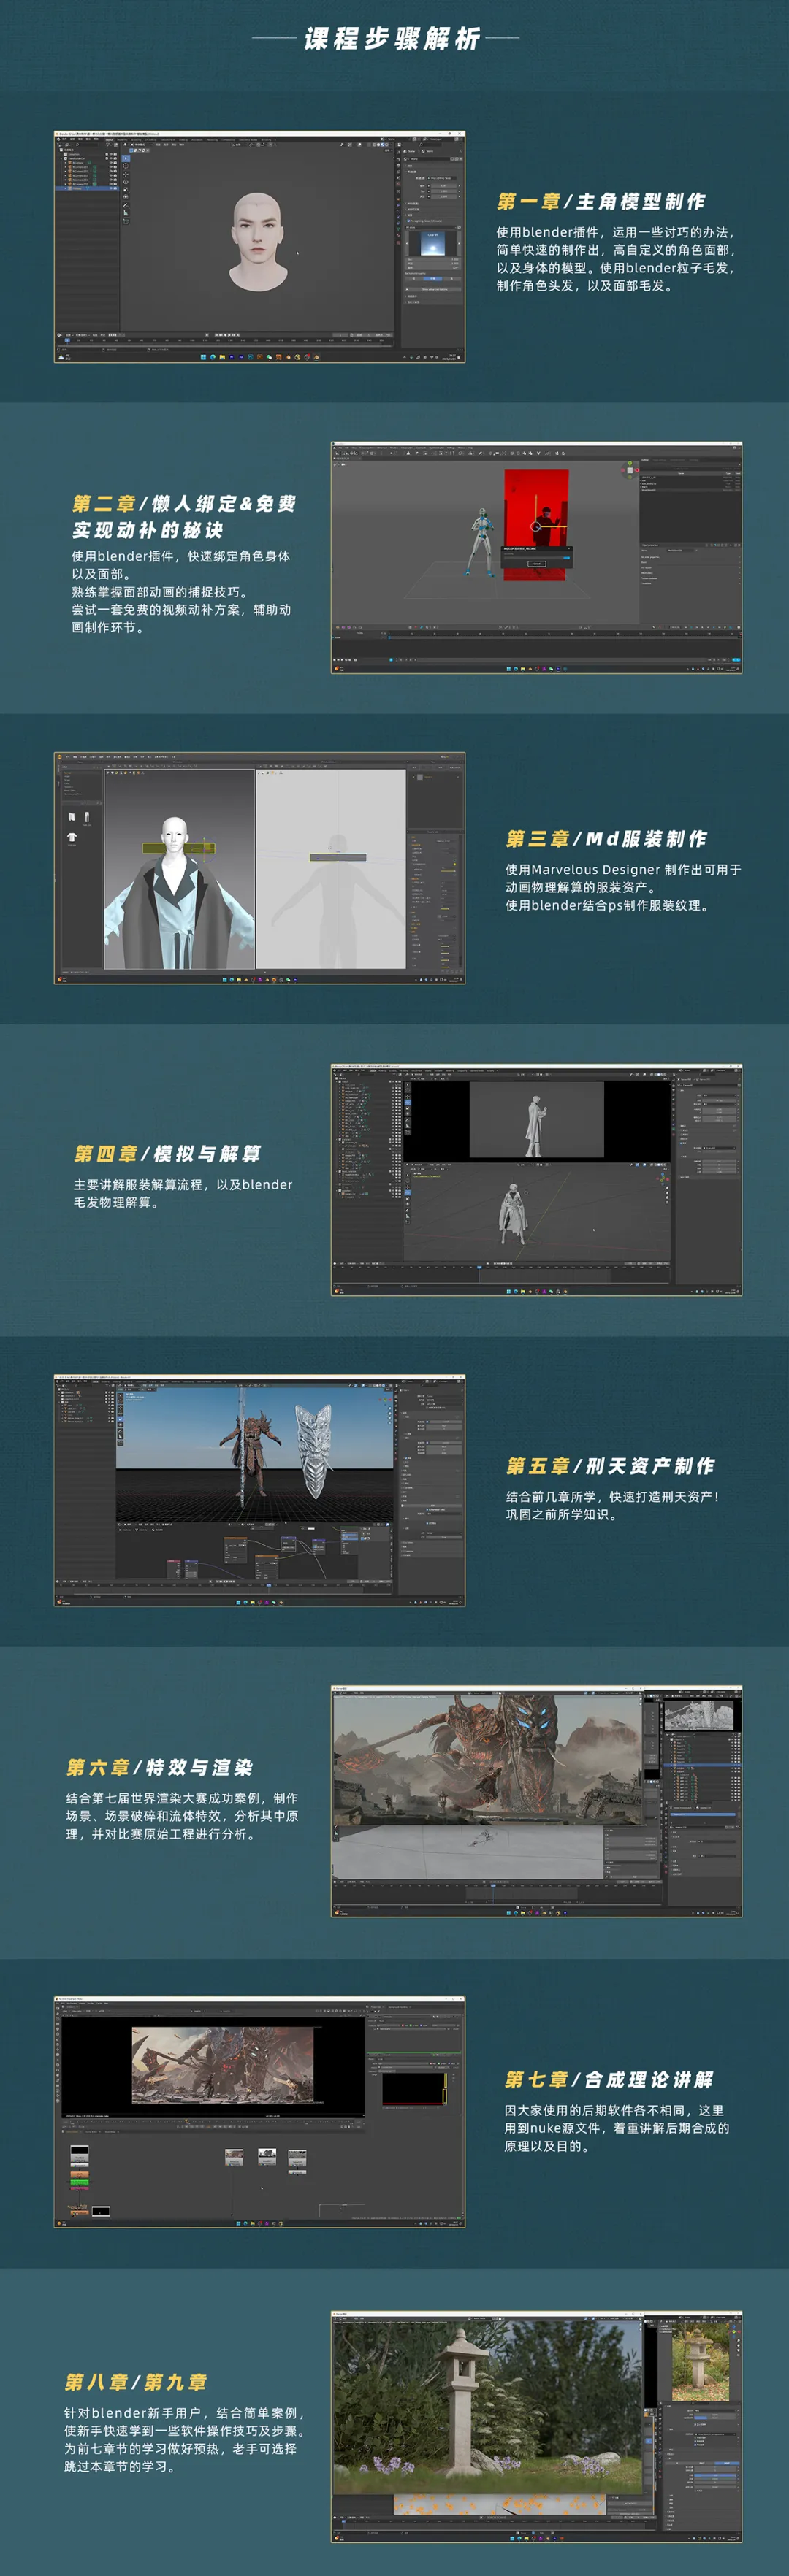The height and width of the screenshot is (2576, 789).
Task: Click the 第一章/主角模型制作 heading
Action: tap(601, 202)
